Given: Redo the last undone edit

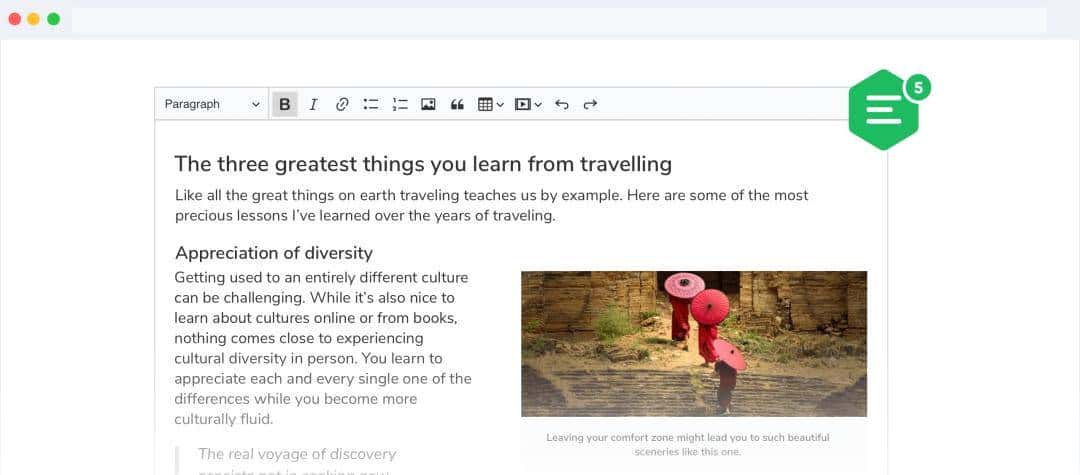Looking at the screenshot, I should tap(590, 104).
